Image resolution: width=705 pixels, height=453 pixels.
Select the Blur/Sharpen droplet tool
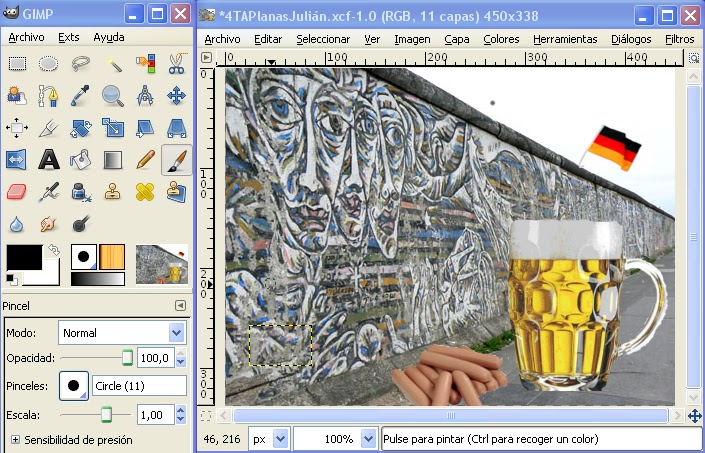click(x=17, y=224)
